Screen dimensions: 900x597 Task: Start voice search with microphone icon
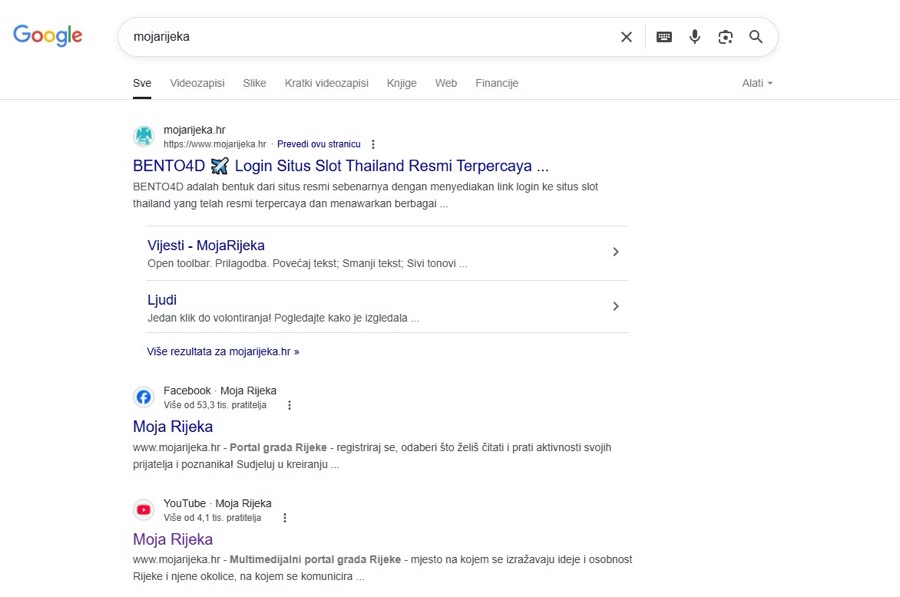(695, 37)
